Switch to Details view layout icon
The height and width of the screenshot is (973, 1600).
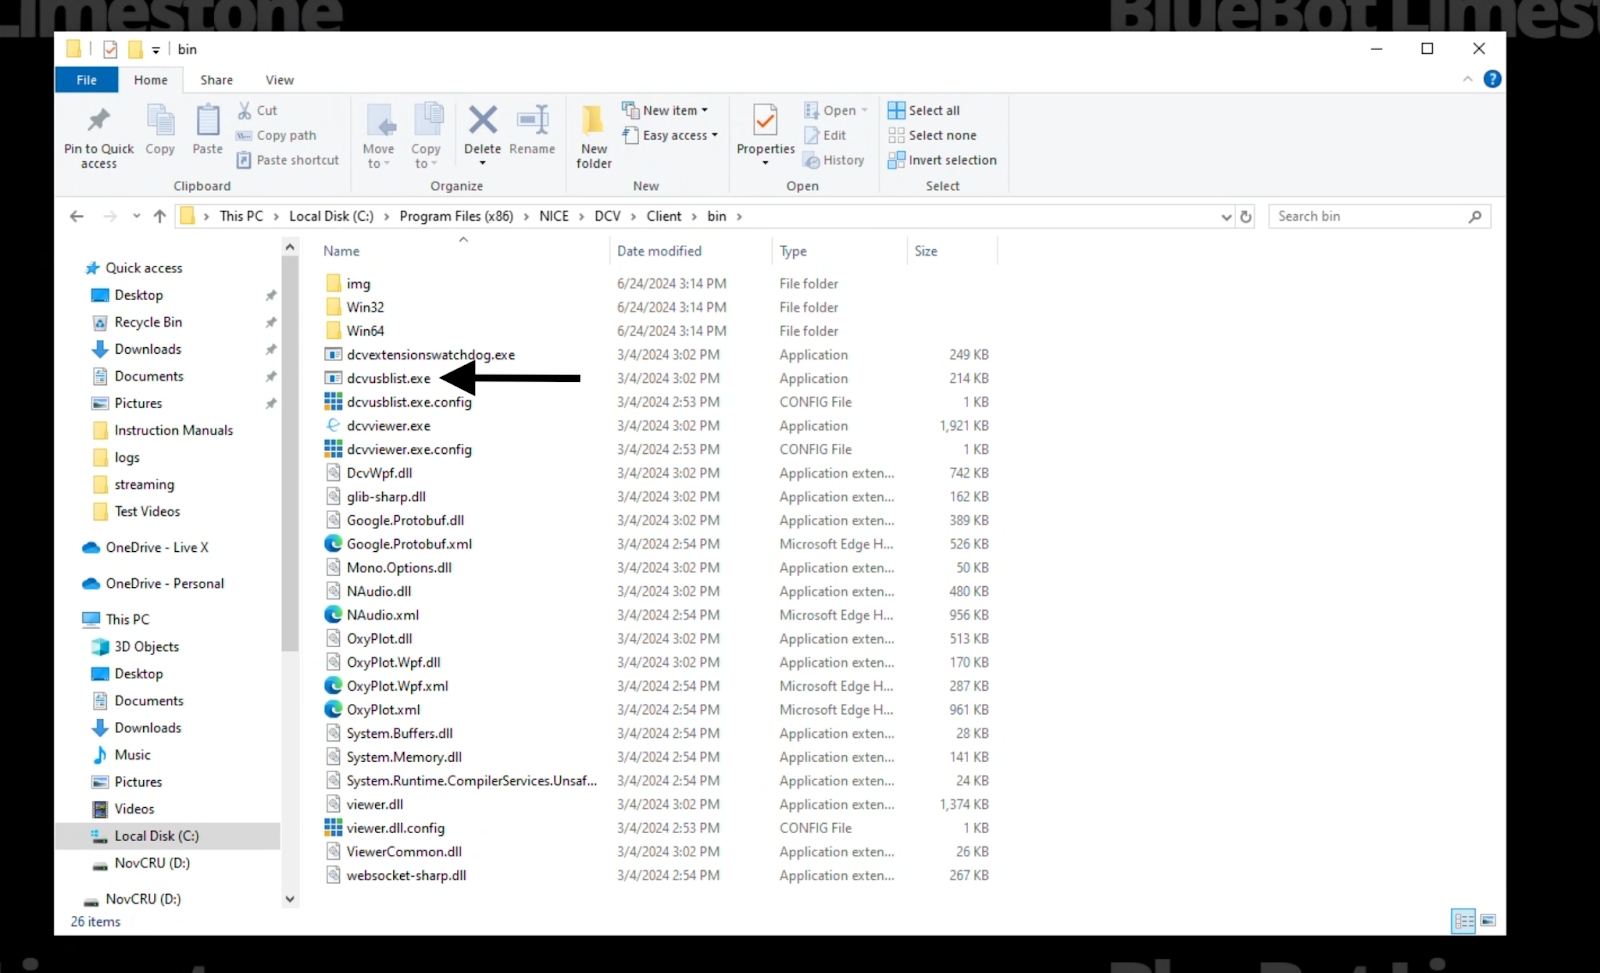1463,920
